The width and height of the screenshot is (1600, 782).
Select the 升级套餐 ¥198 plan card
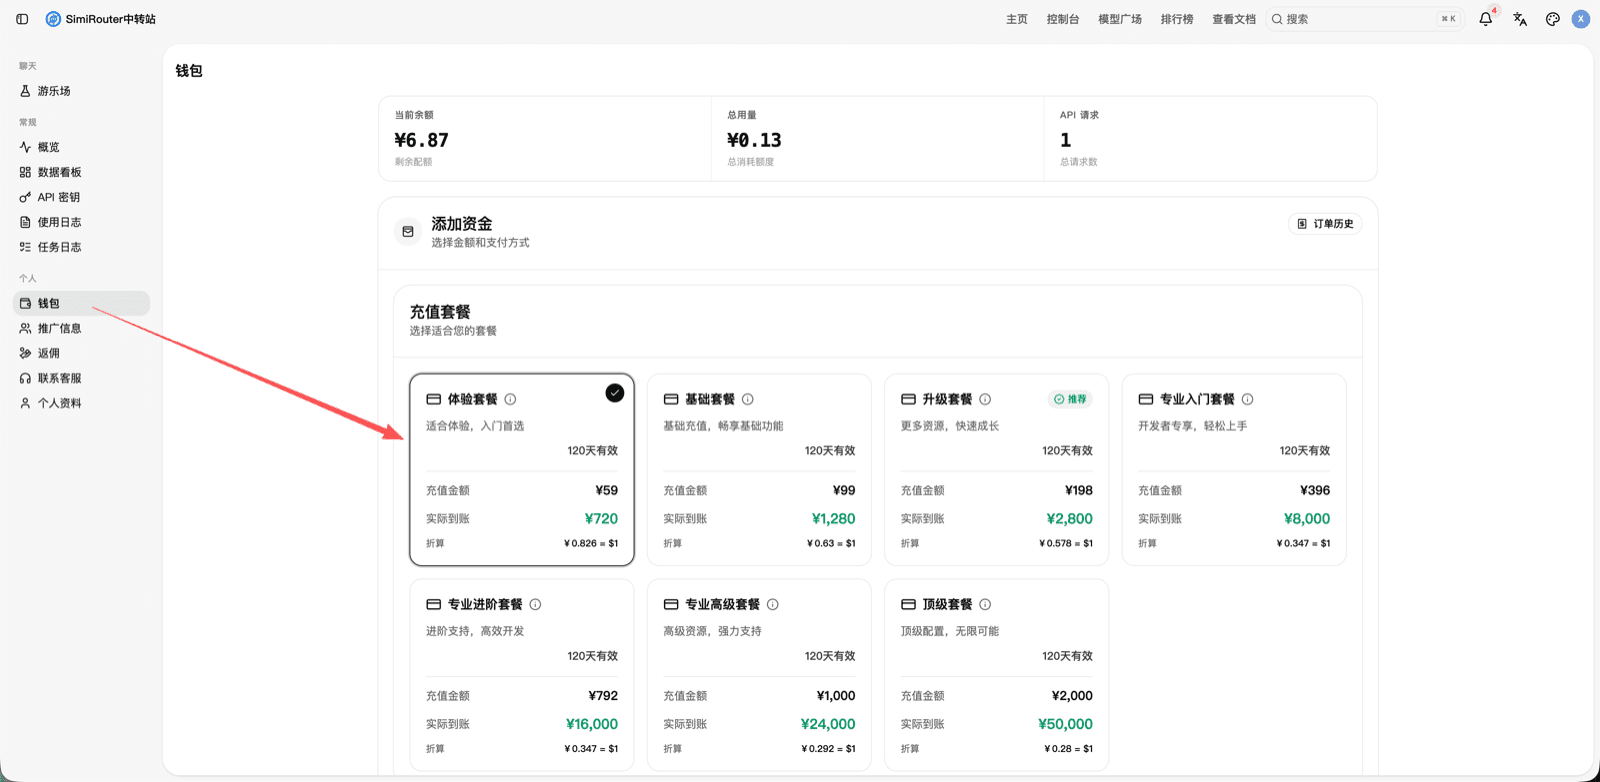[997, 470]
